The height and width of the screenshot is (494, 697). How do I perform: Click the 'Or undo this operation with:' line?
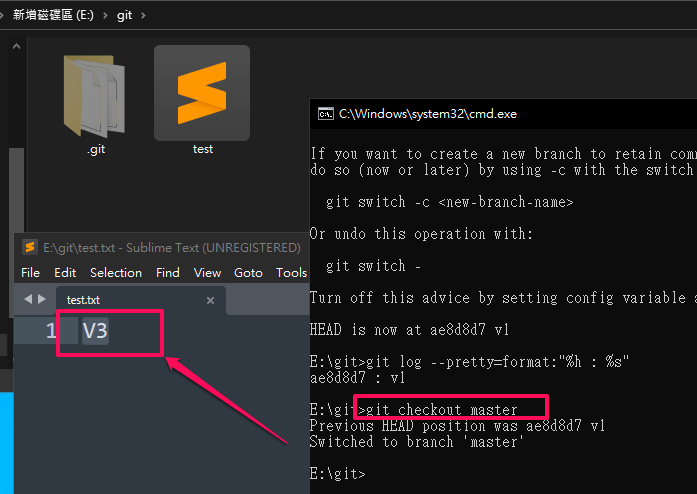tap(421, 234)
